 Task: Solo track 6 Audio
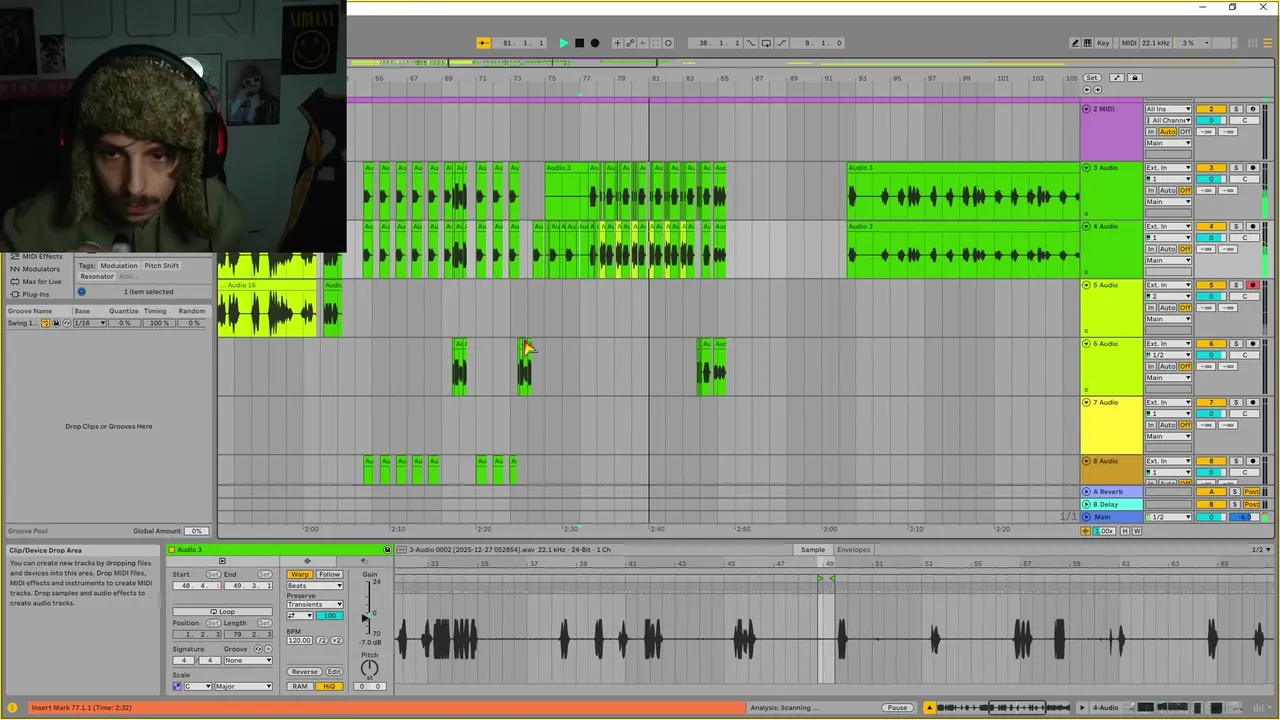1236,344
